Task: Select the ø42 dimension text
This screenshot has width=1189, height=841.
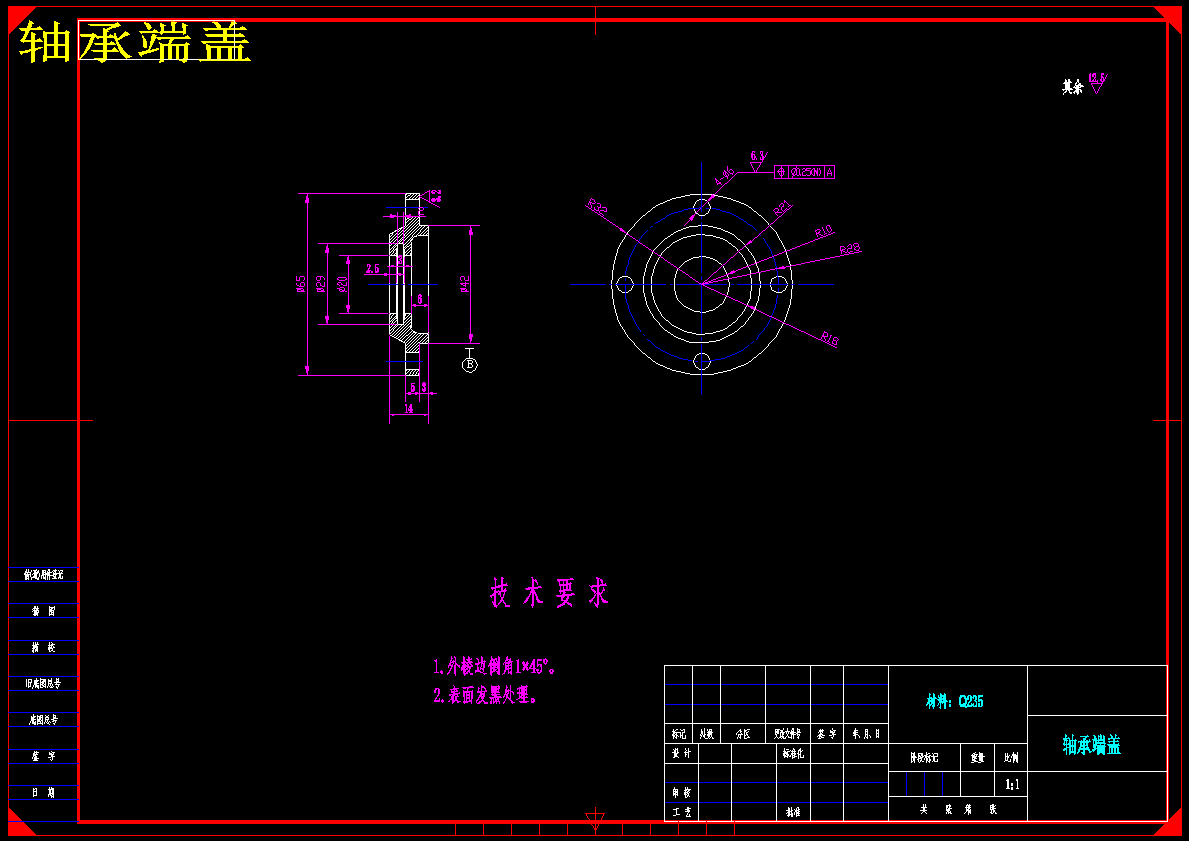Action: 465,284
